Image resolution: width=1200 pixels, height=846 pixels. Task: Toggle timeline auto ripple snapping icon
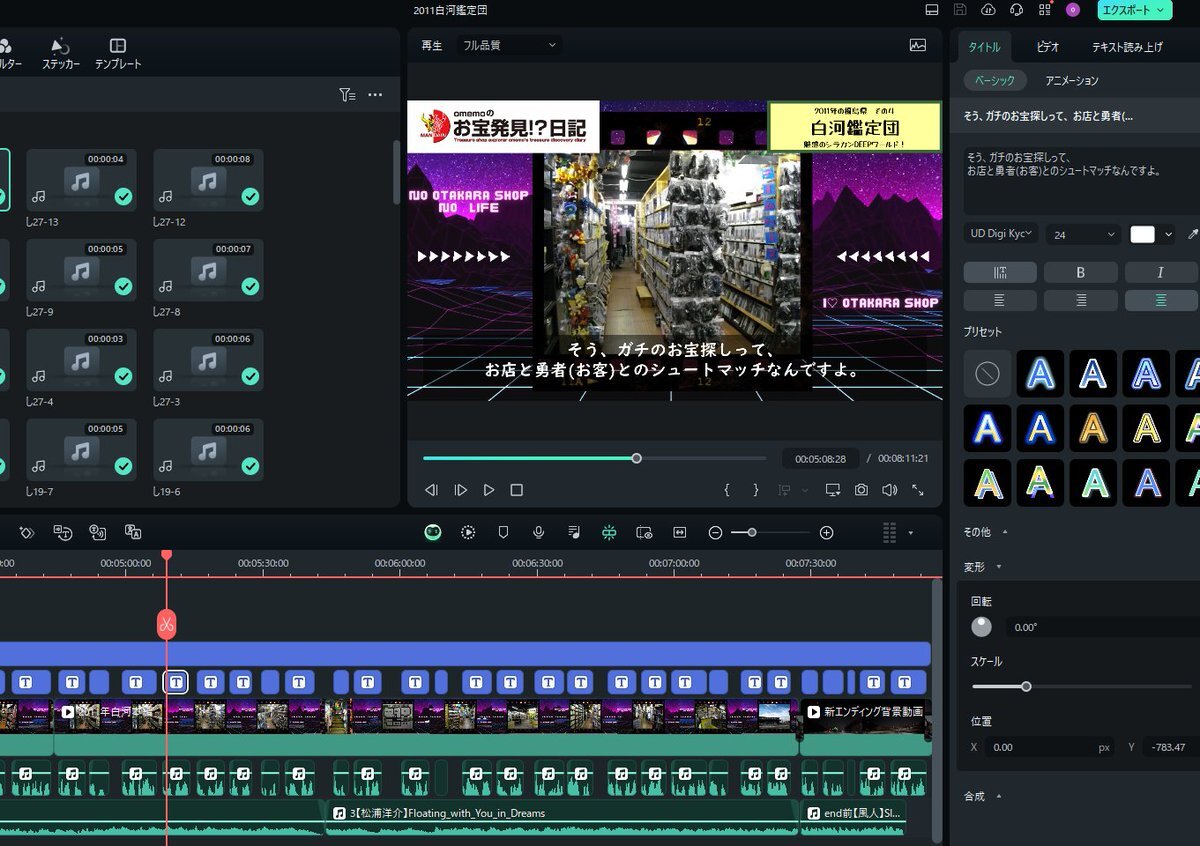609,533
